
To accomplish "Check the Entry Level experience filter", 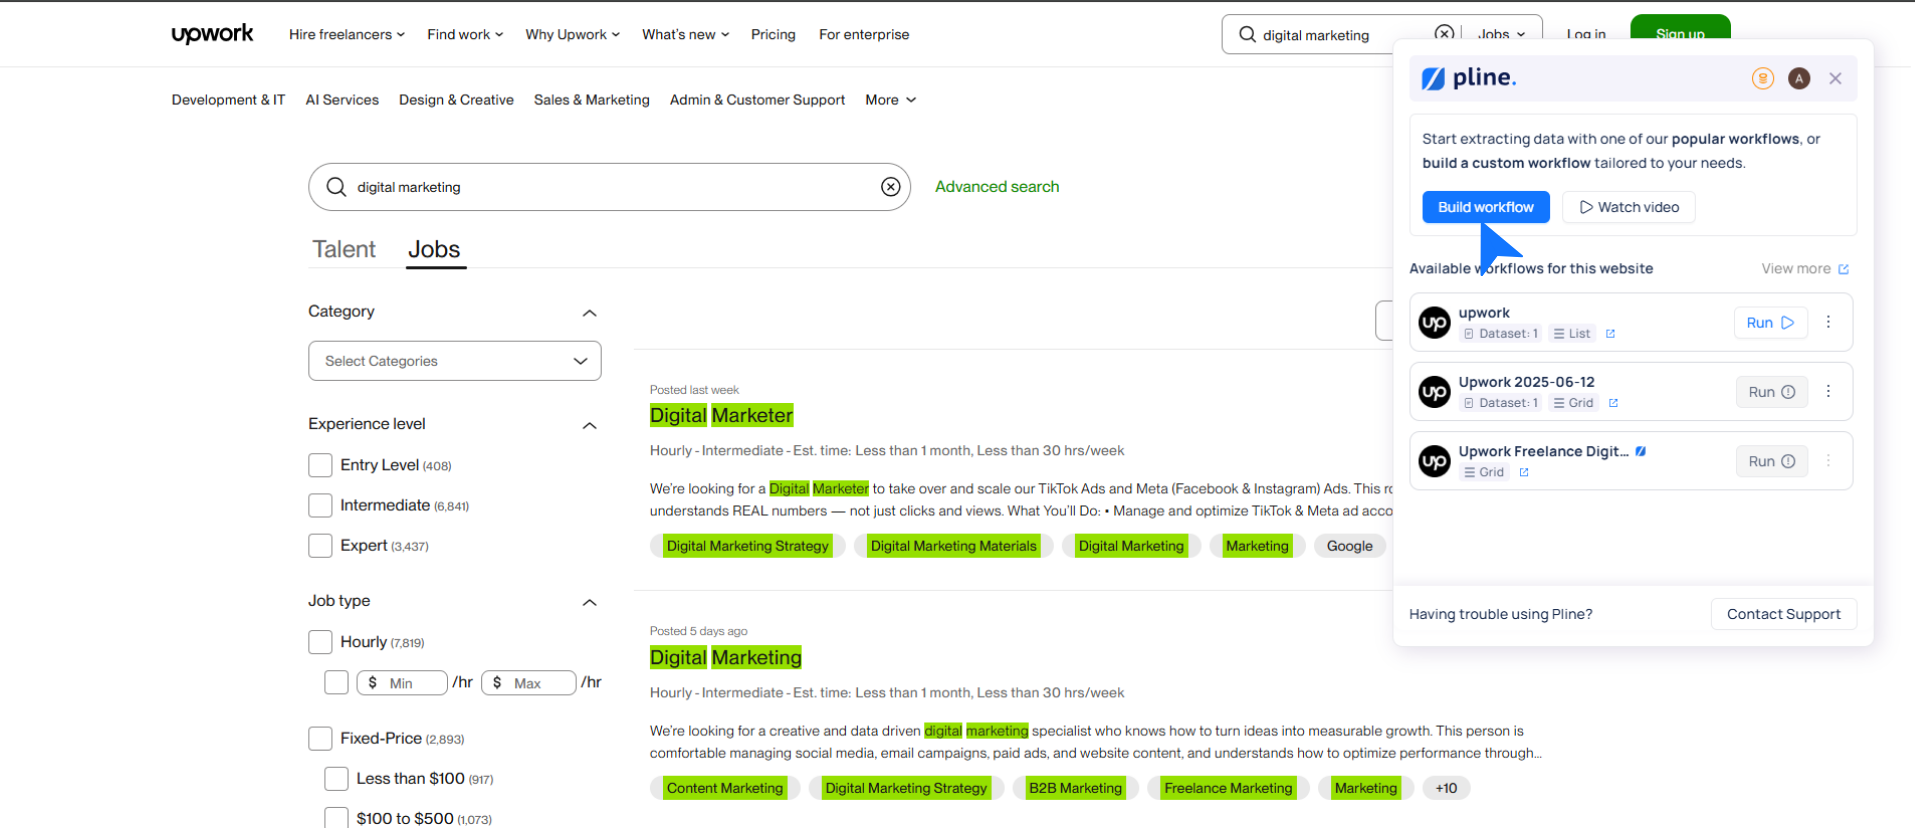I will point(320,466).
